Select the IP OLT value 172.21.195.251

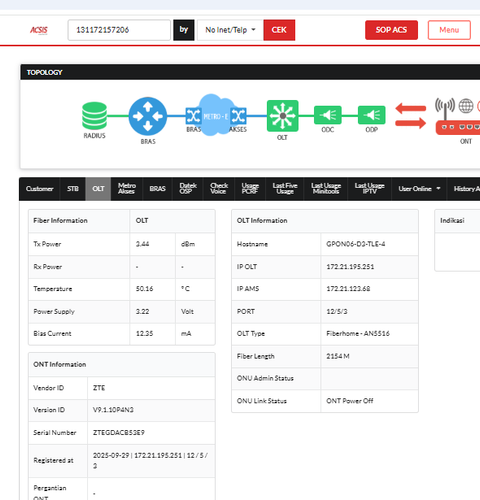pos(350,267)
